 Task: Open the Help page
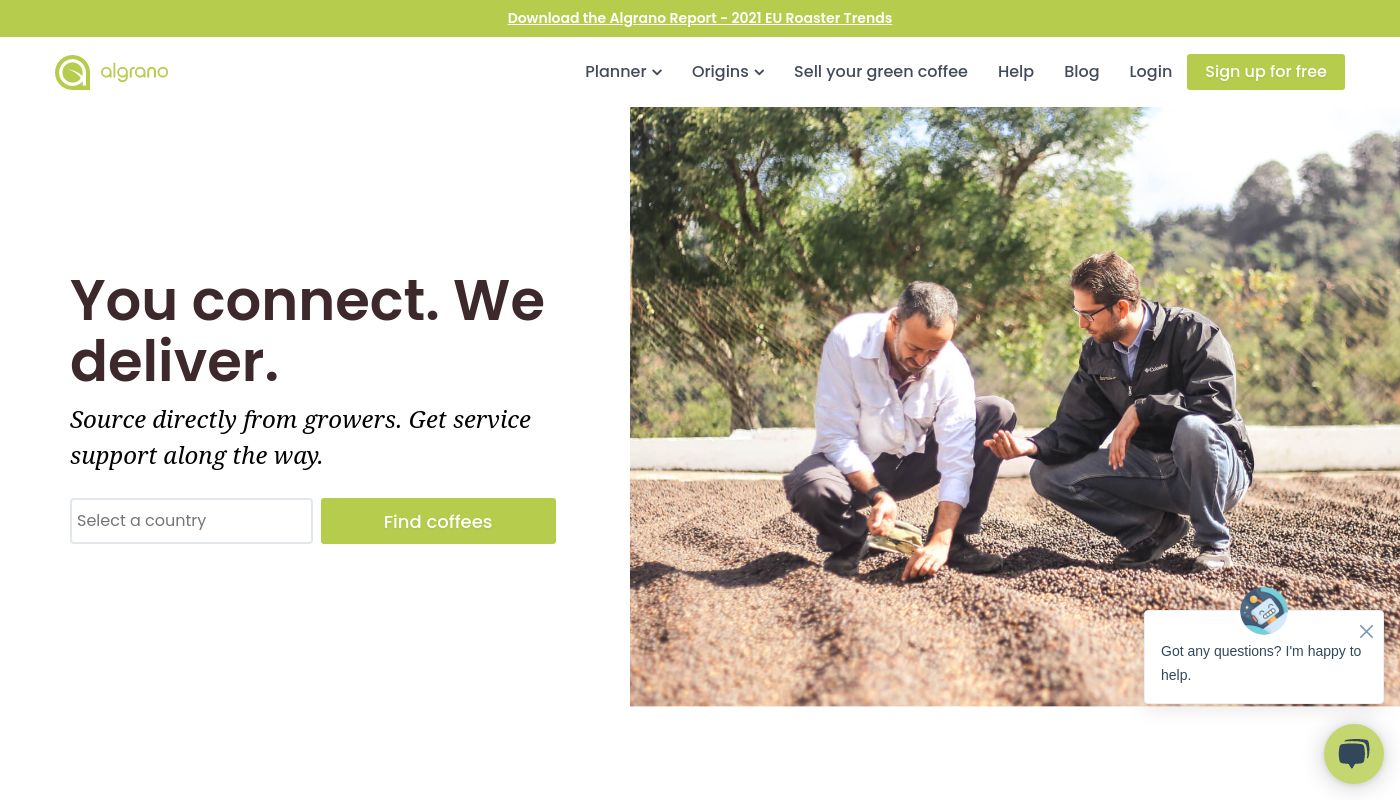pos(1015,72)
